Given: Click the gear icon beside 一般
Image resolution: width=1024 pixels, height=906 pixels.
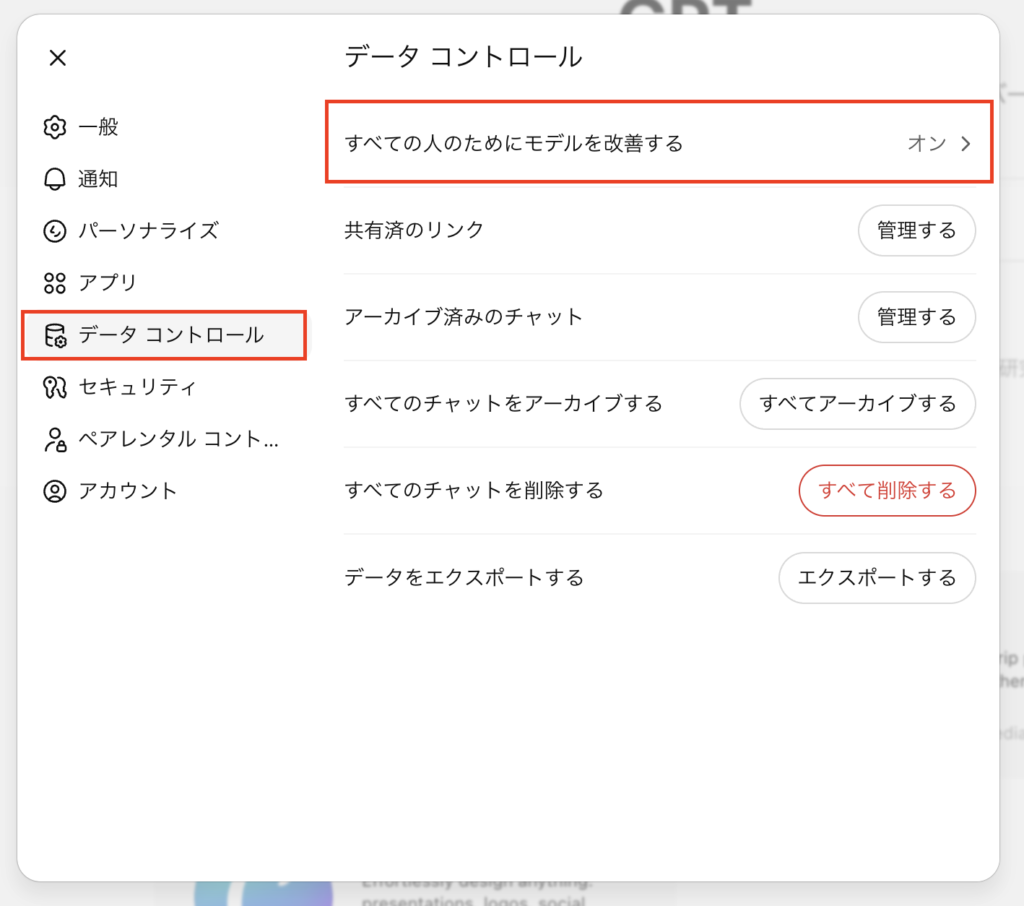Looking at the screenshot, I should pyautogui.click(x=55, y=127).
